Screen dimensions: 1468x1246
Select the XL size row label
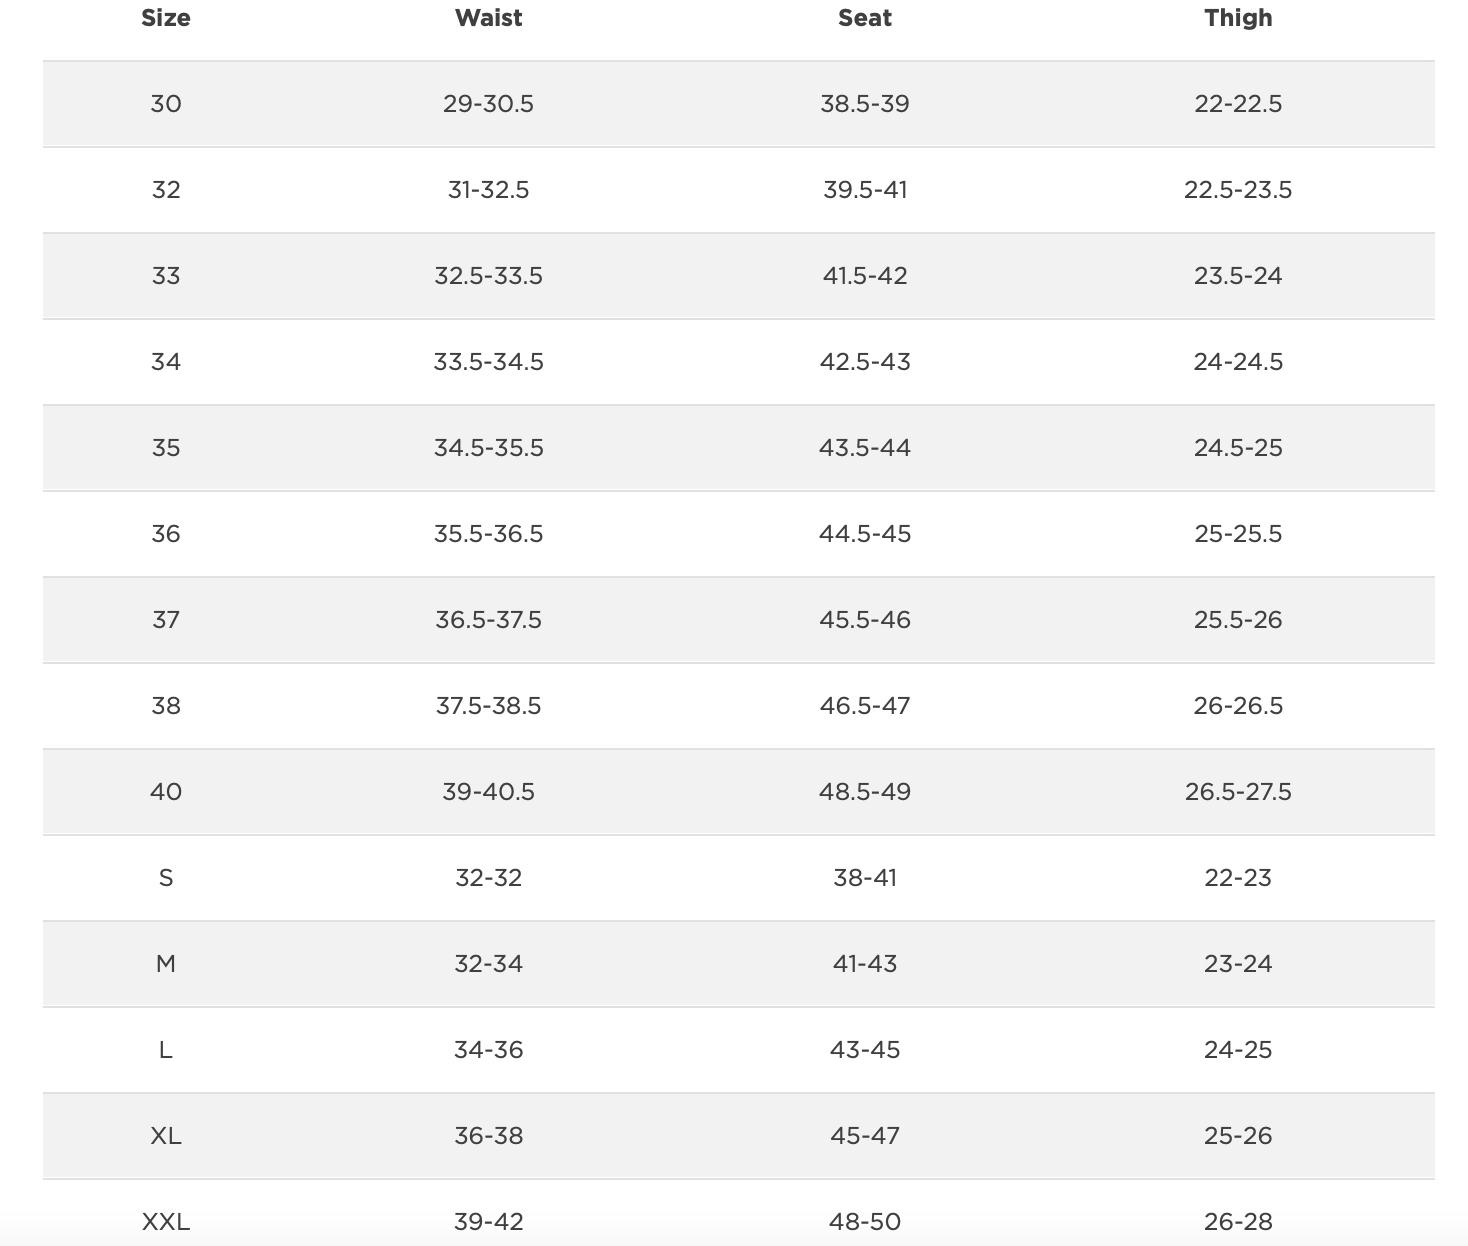[166, 1136]
